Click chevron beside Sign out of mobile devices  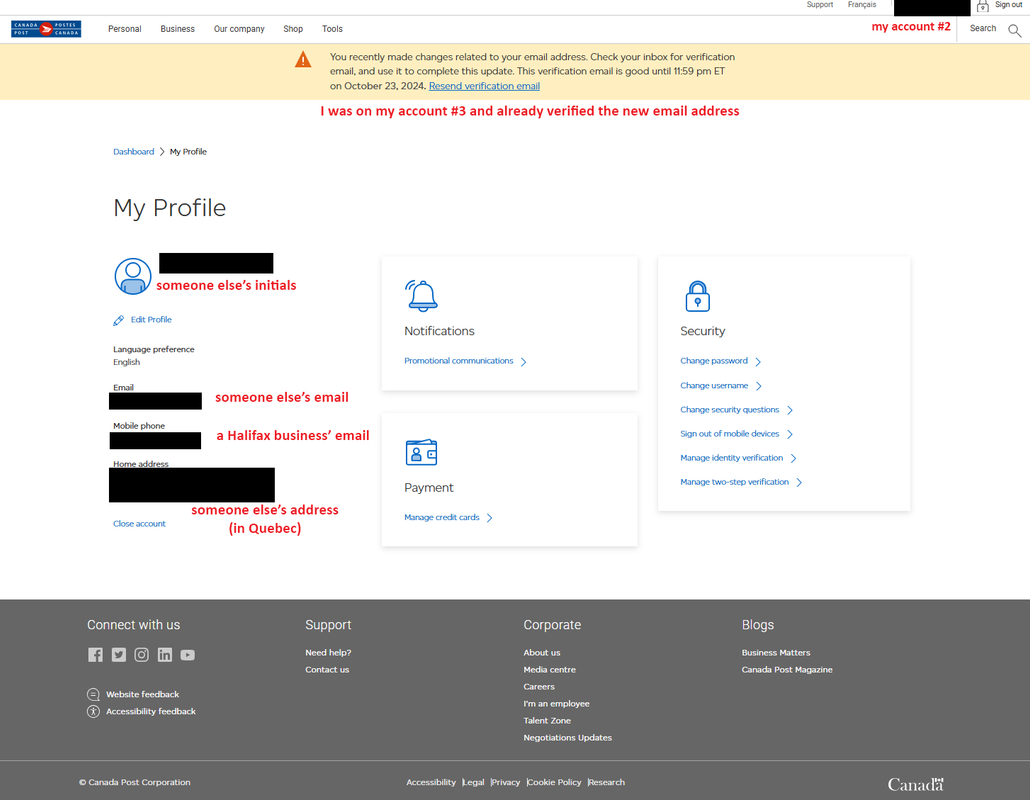click(790, 434)
